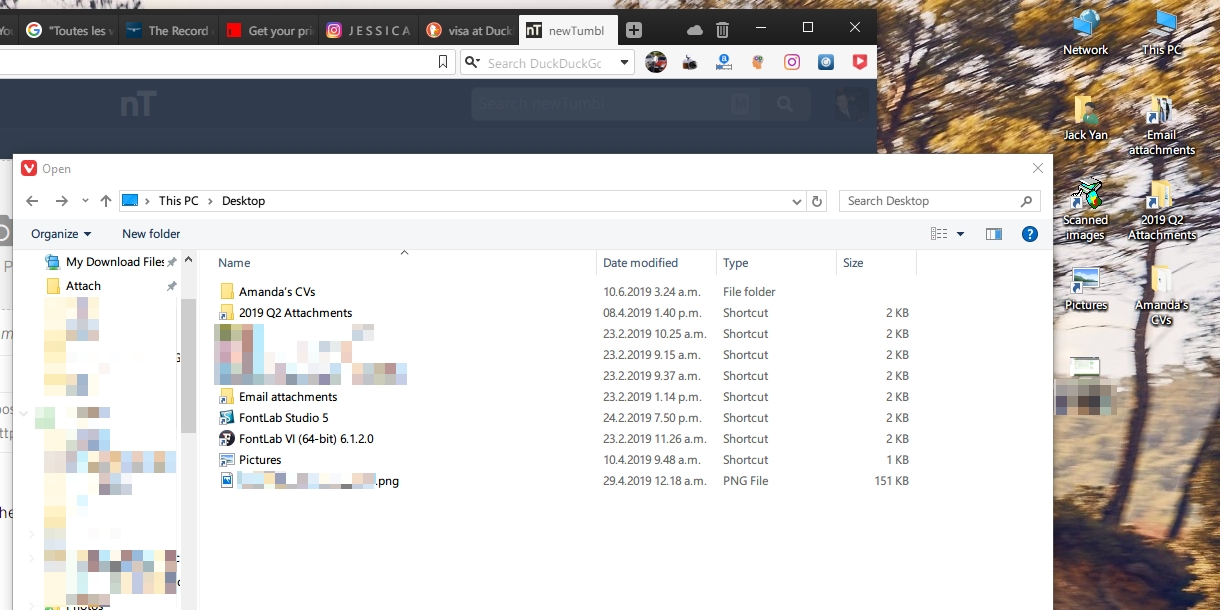Click the blue circular extension icon
The width and height of the screenshot is (1220, 610).
tap(826, 62)
